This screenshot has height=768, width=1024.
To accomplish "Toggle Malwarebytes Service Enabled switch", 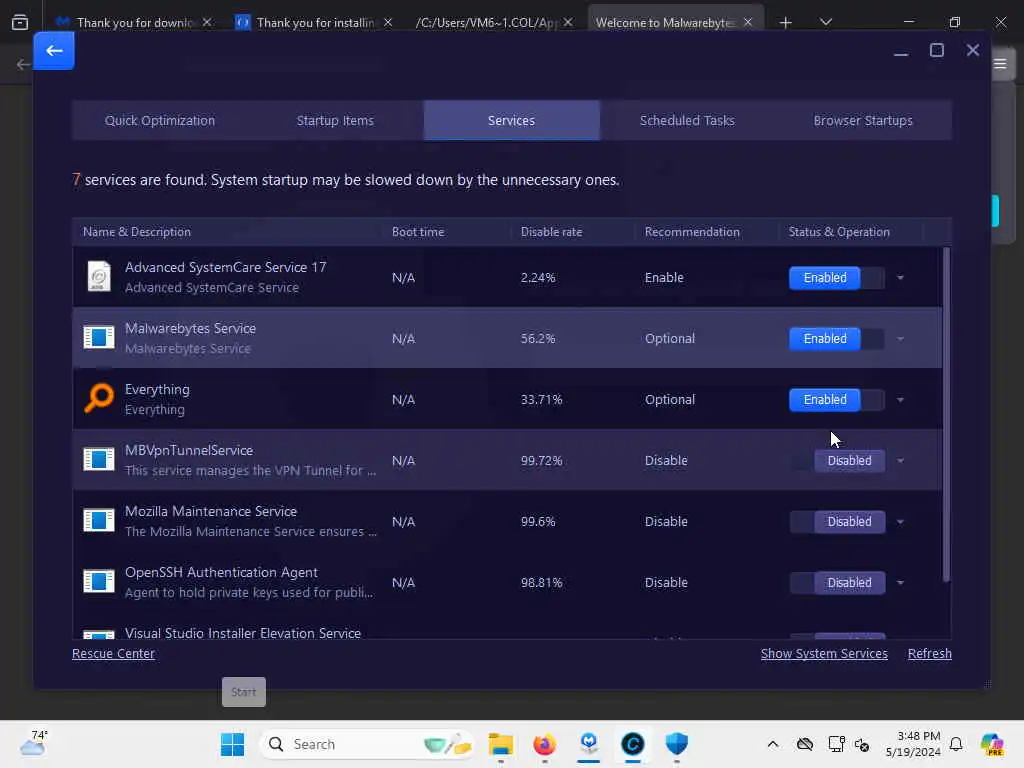I will point(837,338).
